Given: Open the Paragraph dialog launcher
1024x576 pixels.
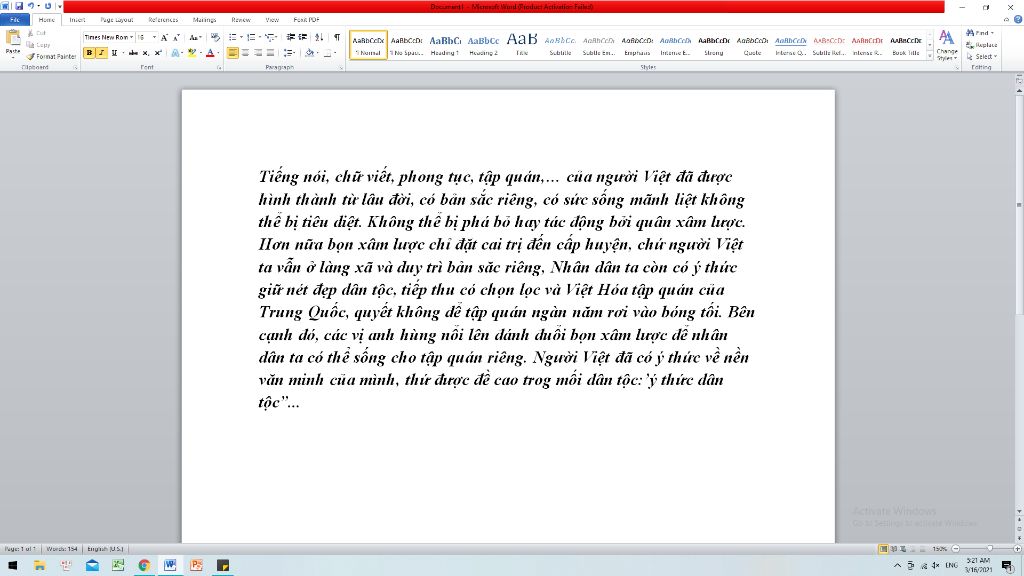Looking at the screenshot, I should pos(341,67).
